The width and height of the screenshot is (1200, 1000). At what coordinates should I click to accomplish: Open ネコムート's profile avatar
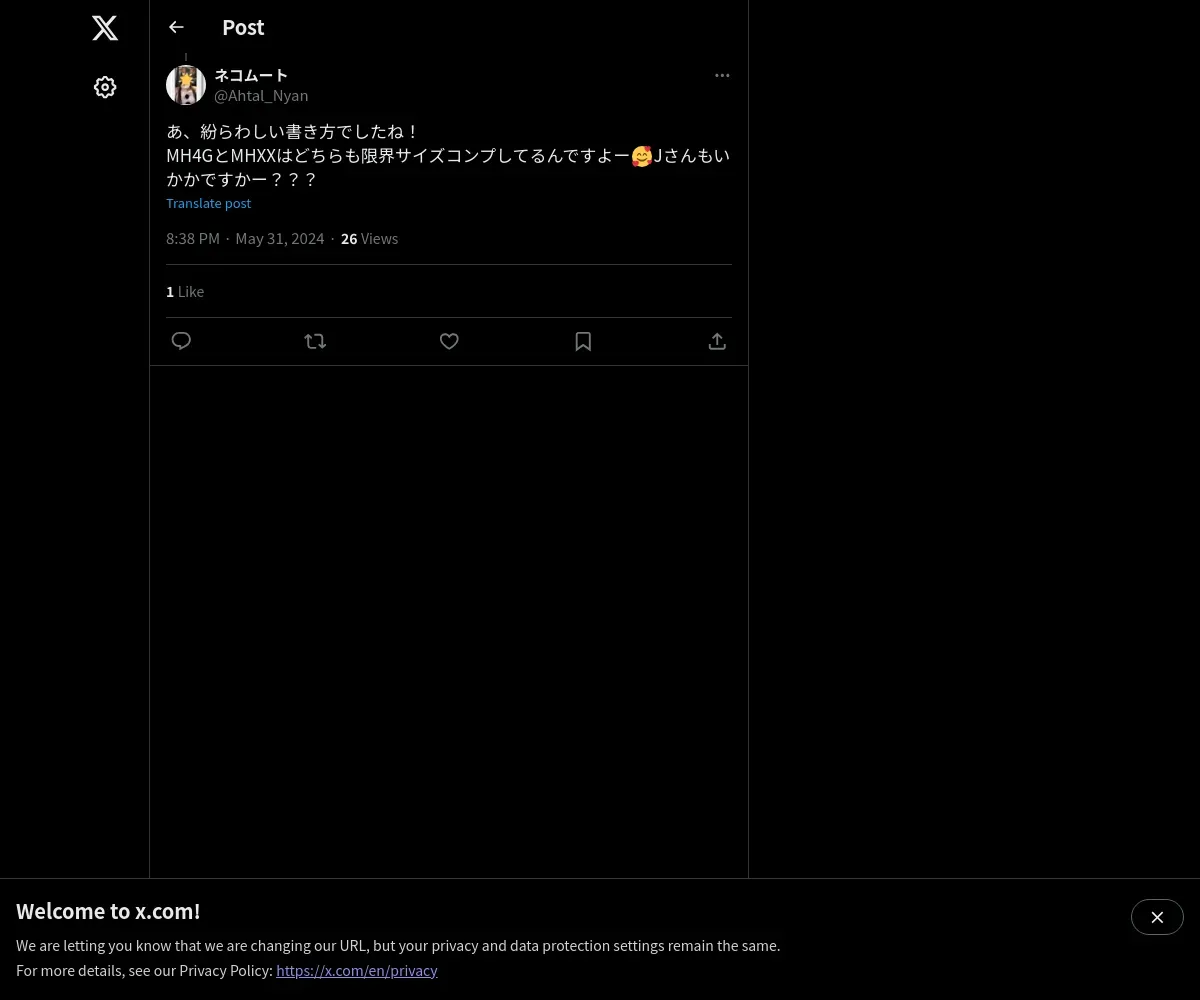click(x=186, y=85)
